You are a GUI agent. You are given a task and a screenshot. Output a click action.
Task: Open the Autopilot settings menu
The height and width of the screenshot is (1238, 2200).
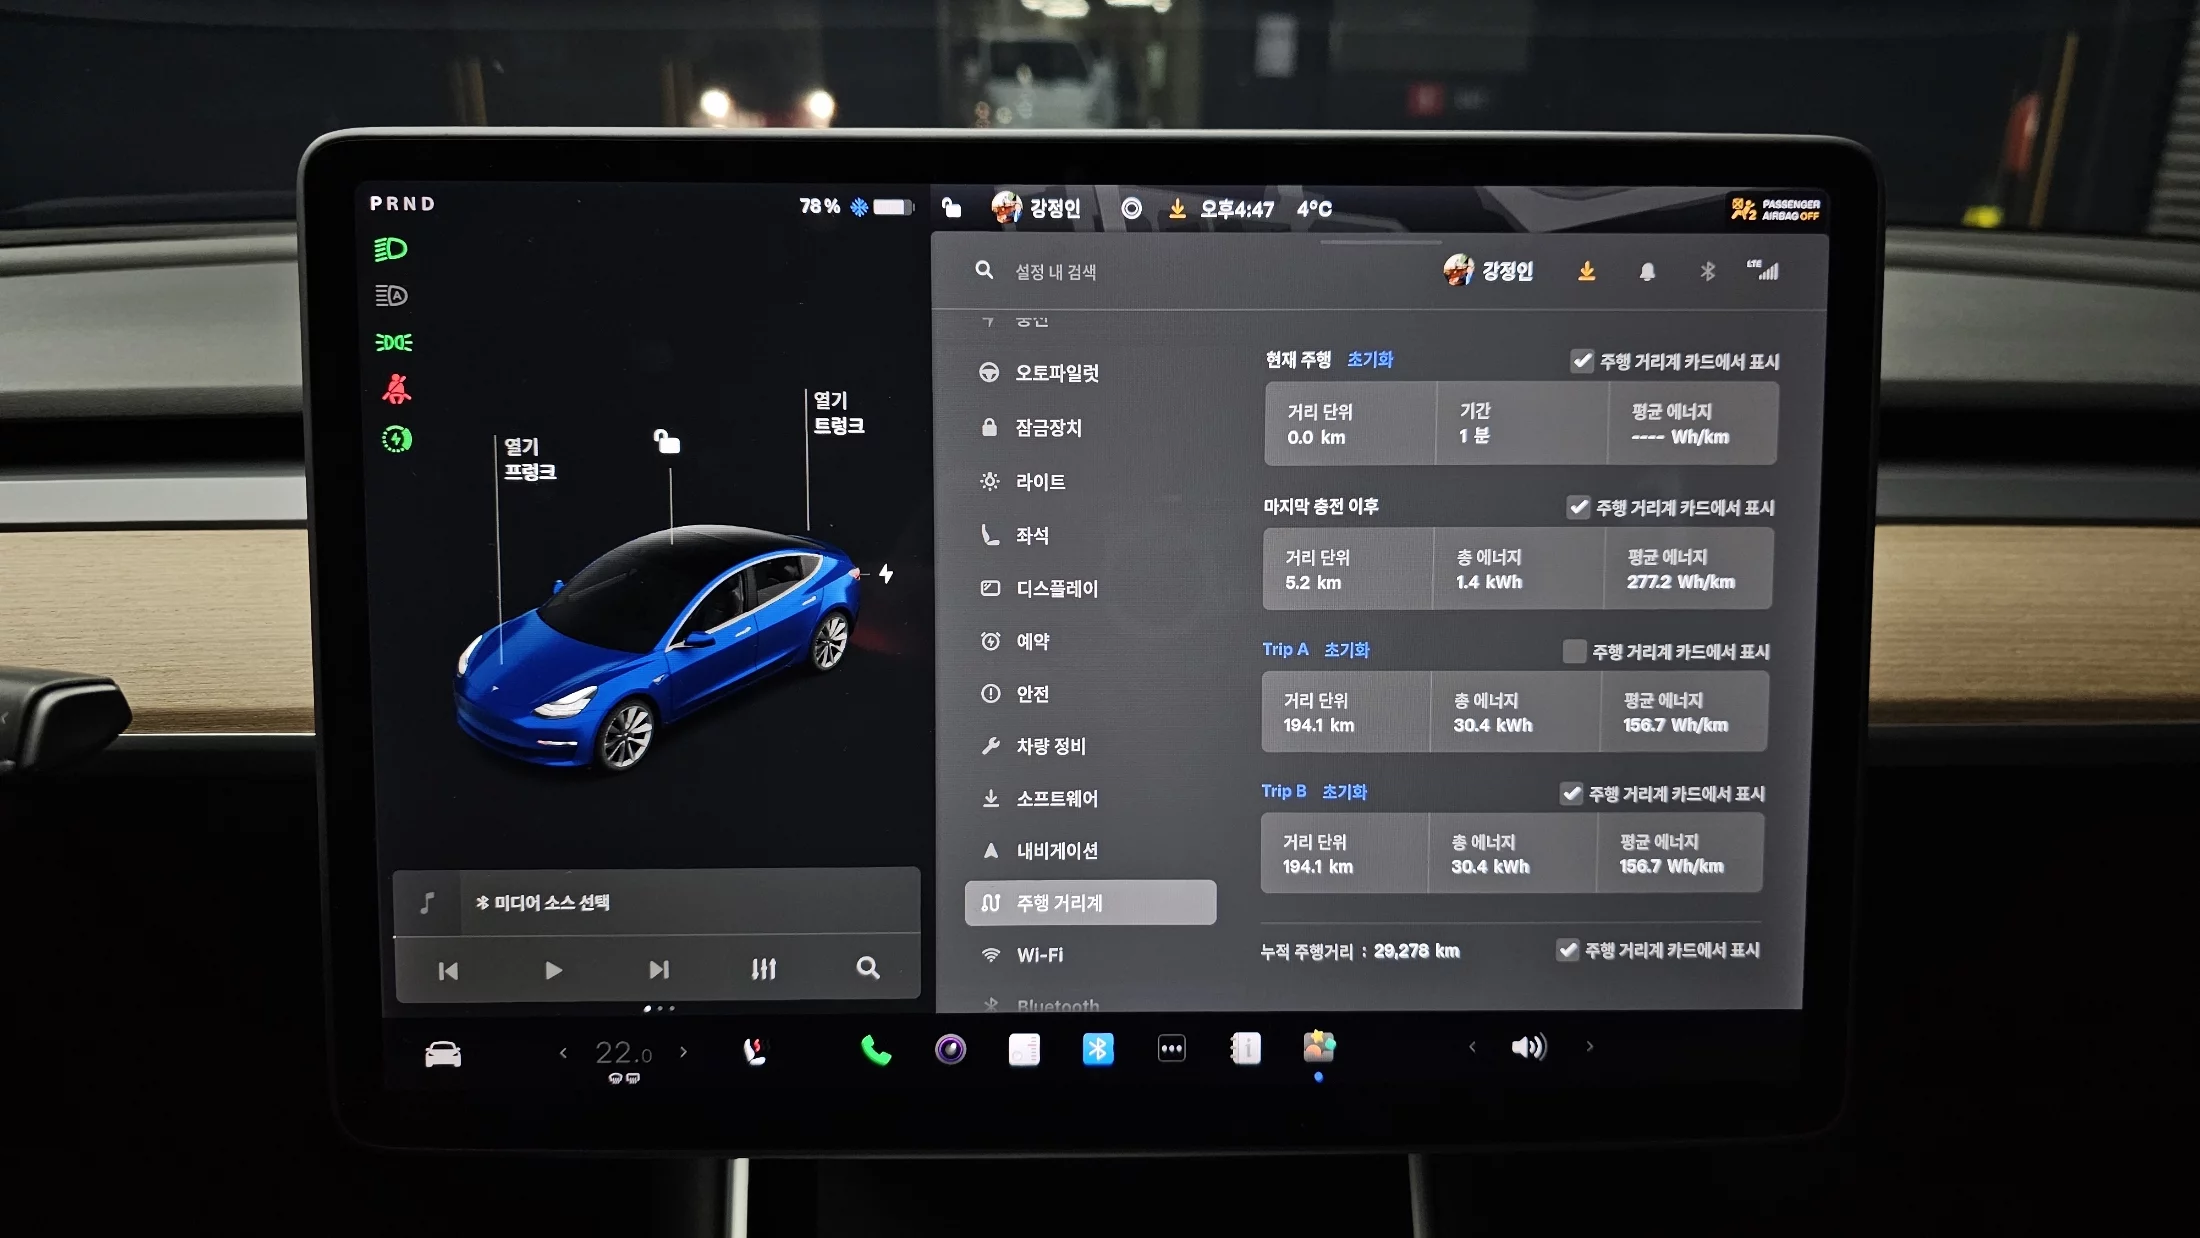[1056, 373]
